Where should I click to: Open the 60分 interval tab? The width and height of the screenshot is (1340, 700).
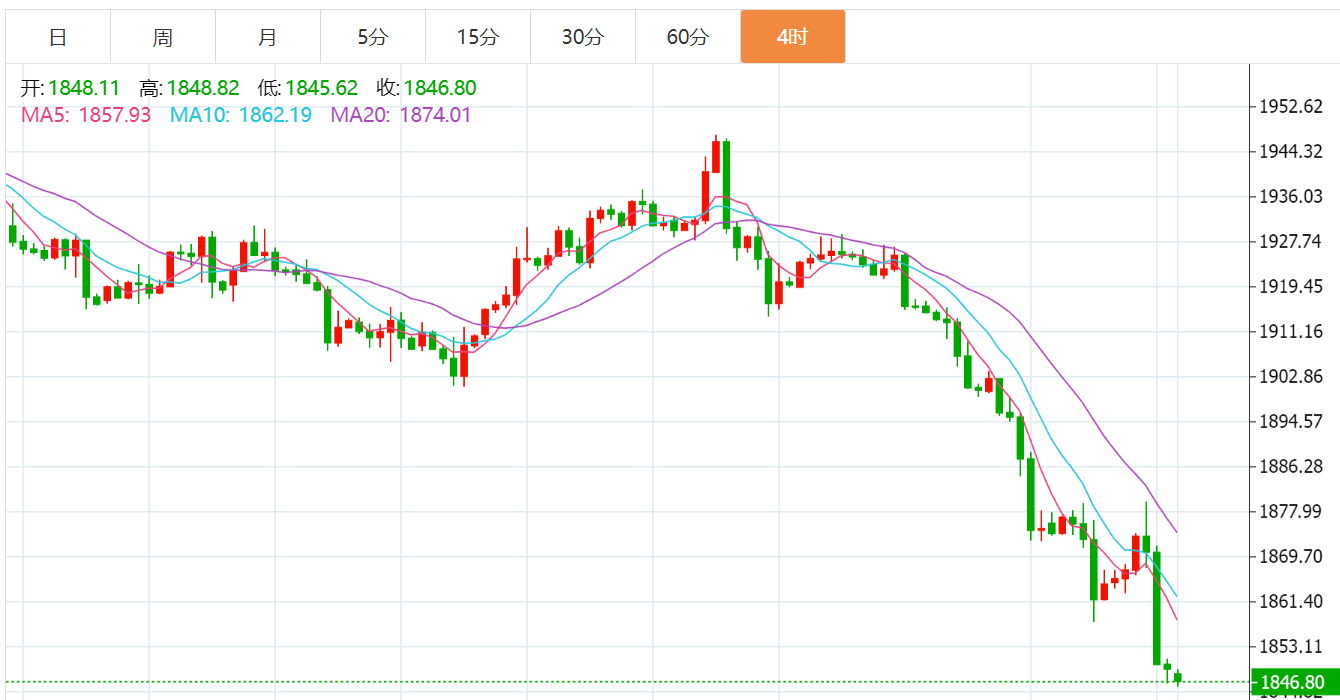coord(687,37)
